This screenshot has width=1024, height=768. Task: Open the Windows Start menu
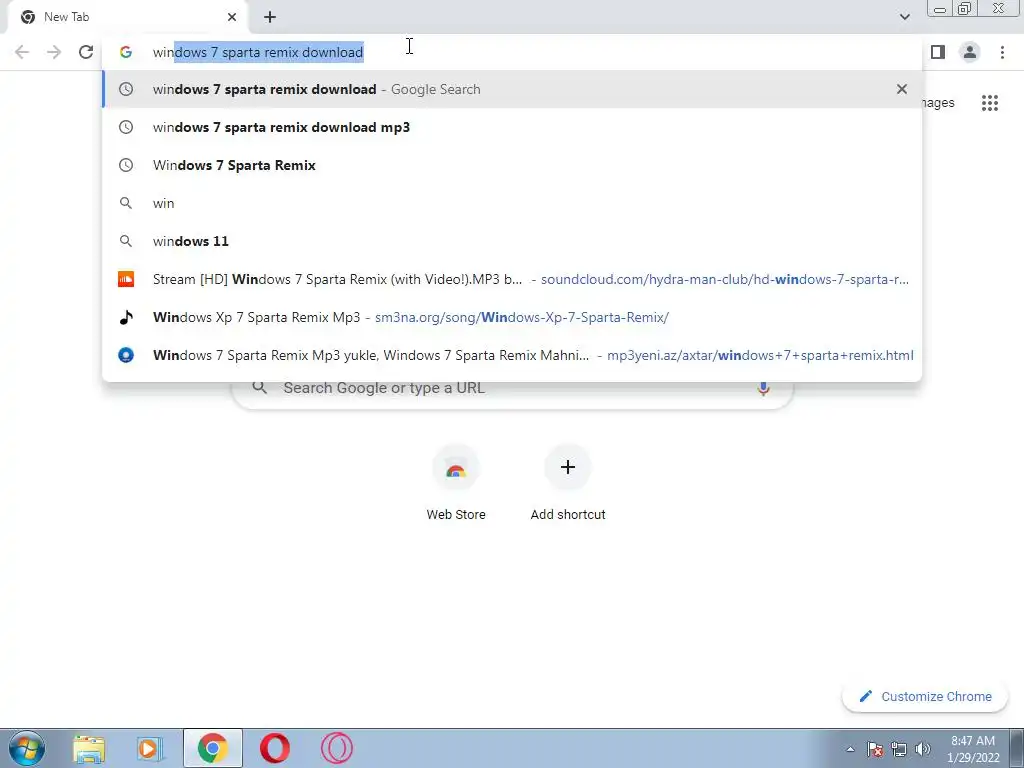27,748
